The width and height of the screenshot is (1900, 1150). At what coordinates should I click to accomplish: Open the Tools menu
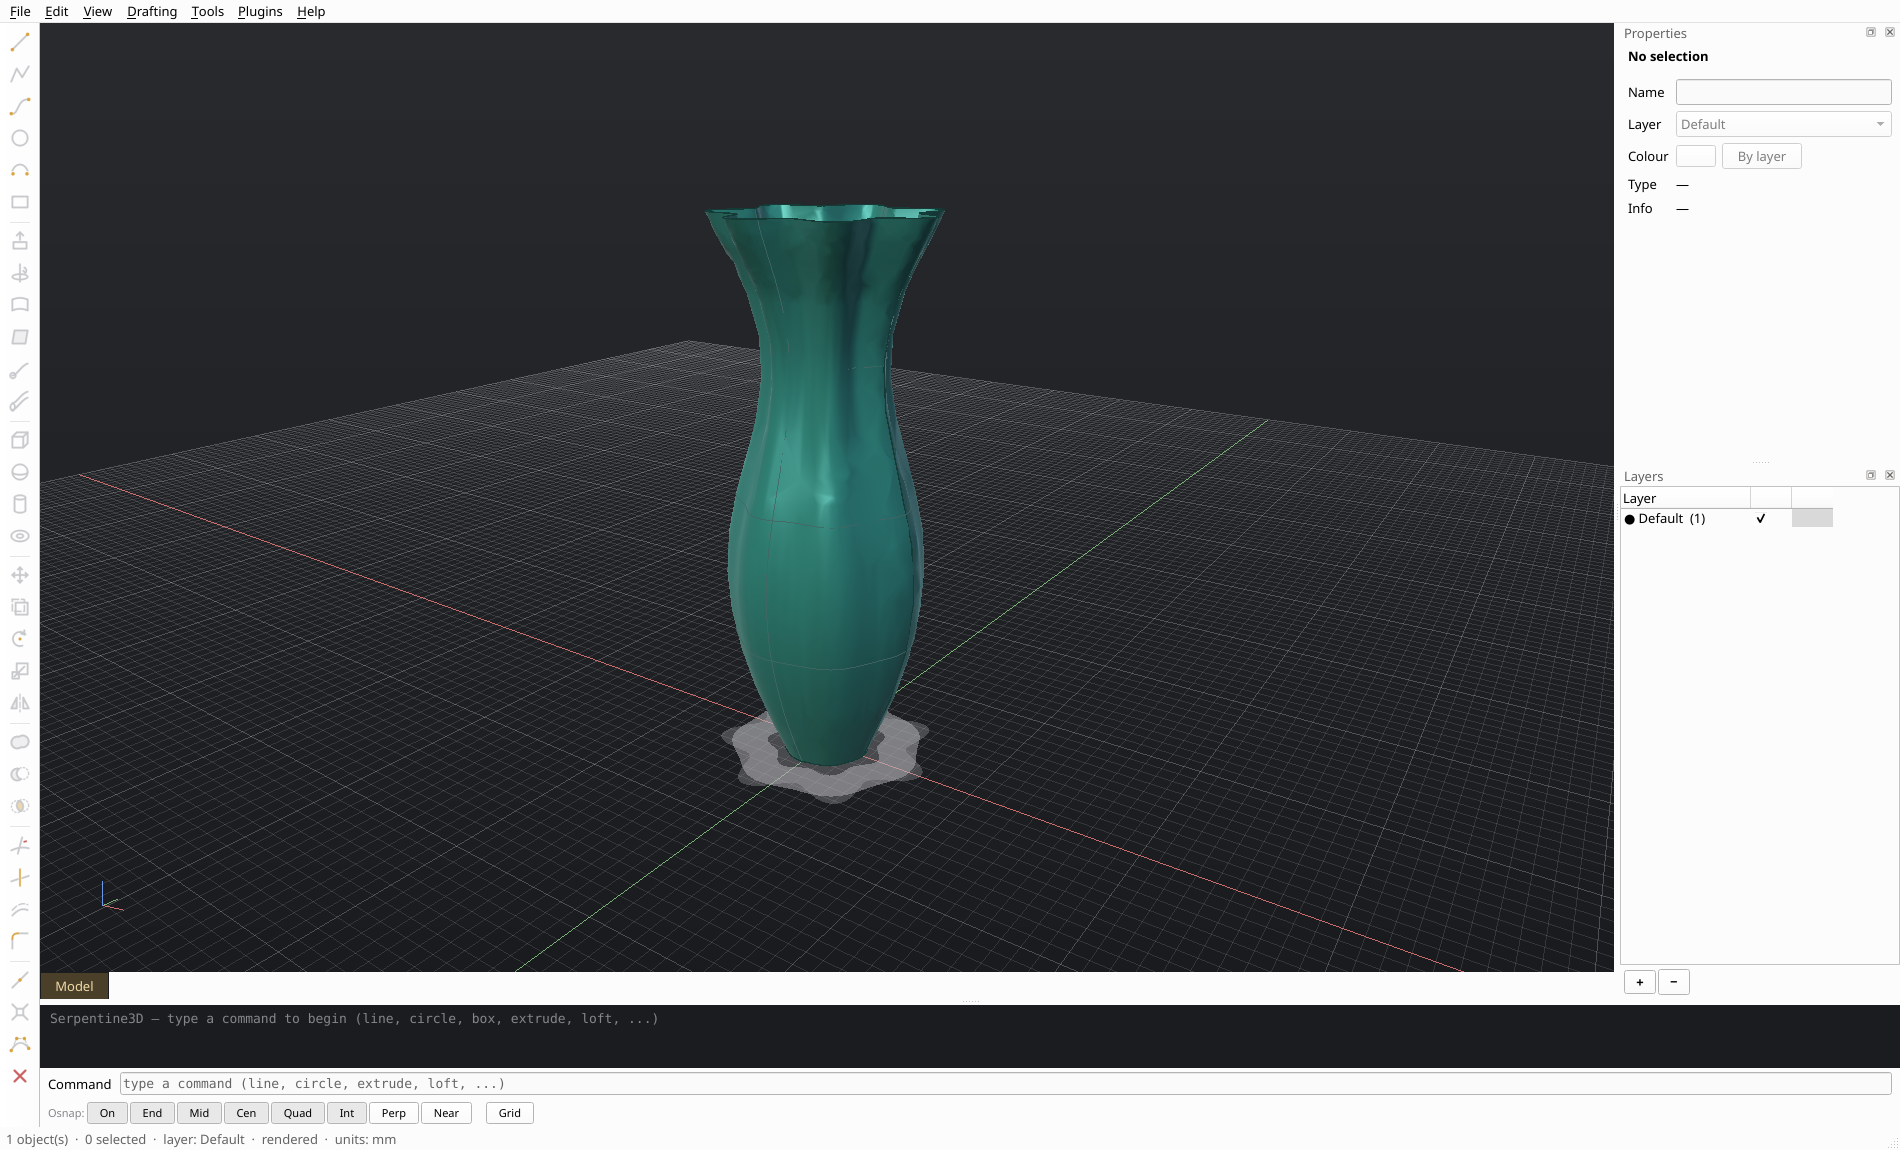pyautogui.click(x=208, y=11)
